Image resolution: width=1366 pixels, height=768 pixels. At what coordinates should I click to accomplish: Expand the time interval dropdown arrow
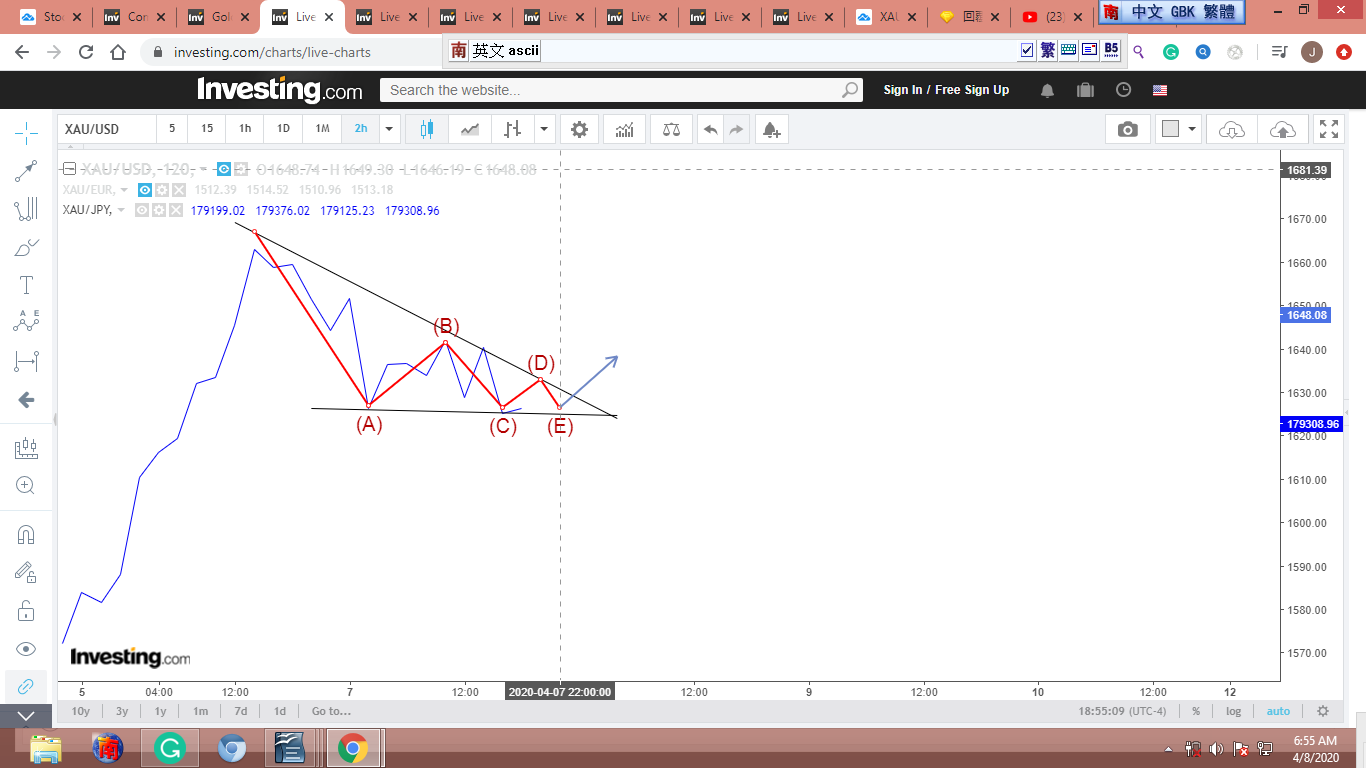[x=389, y=129]
